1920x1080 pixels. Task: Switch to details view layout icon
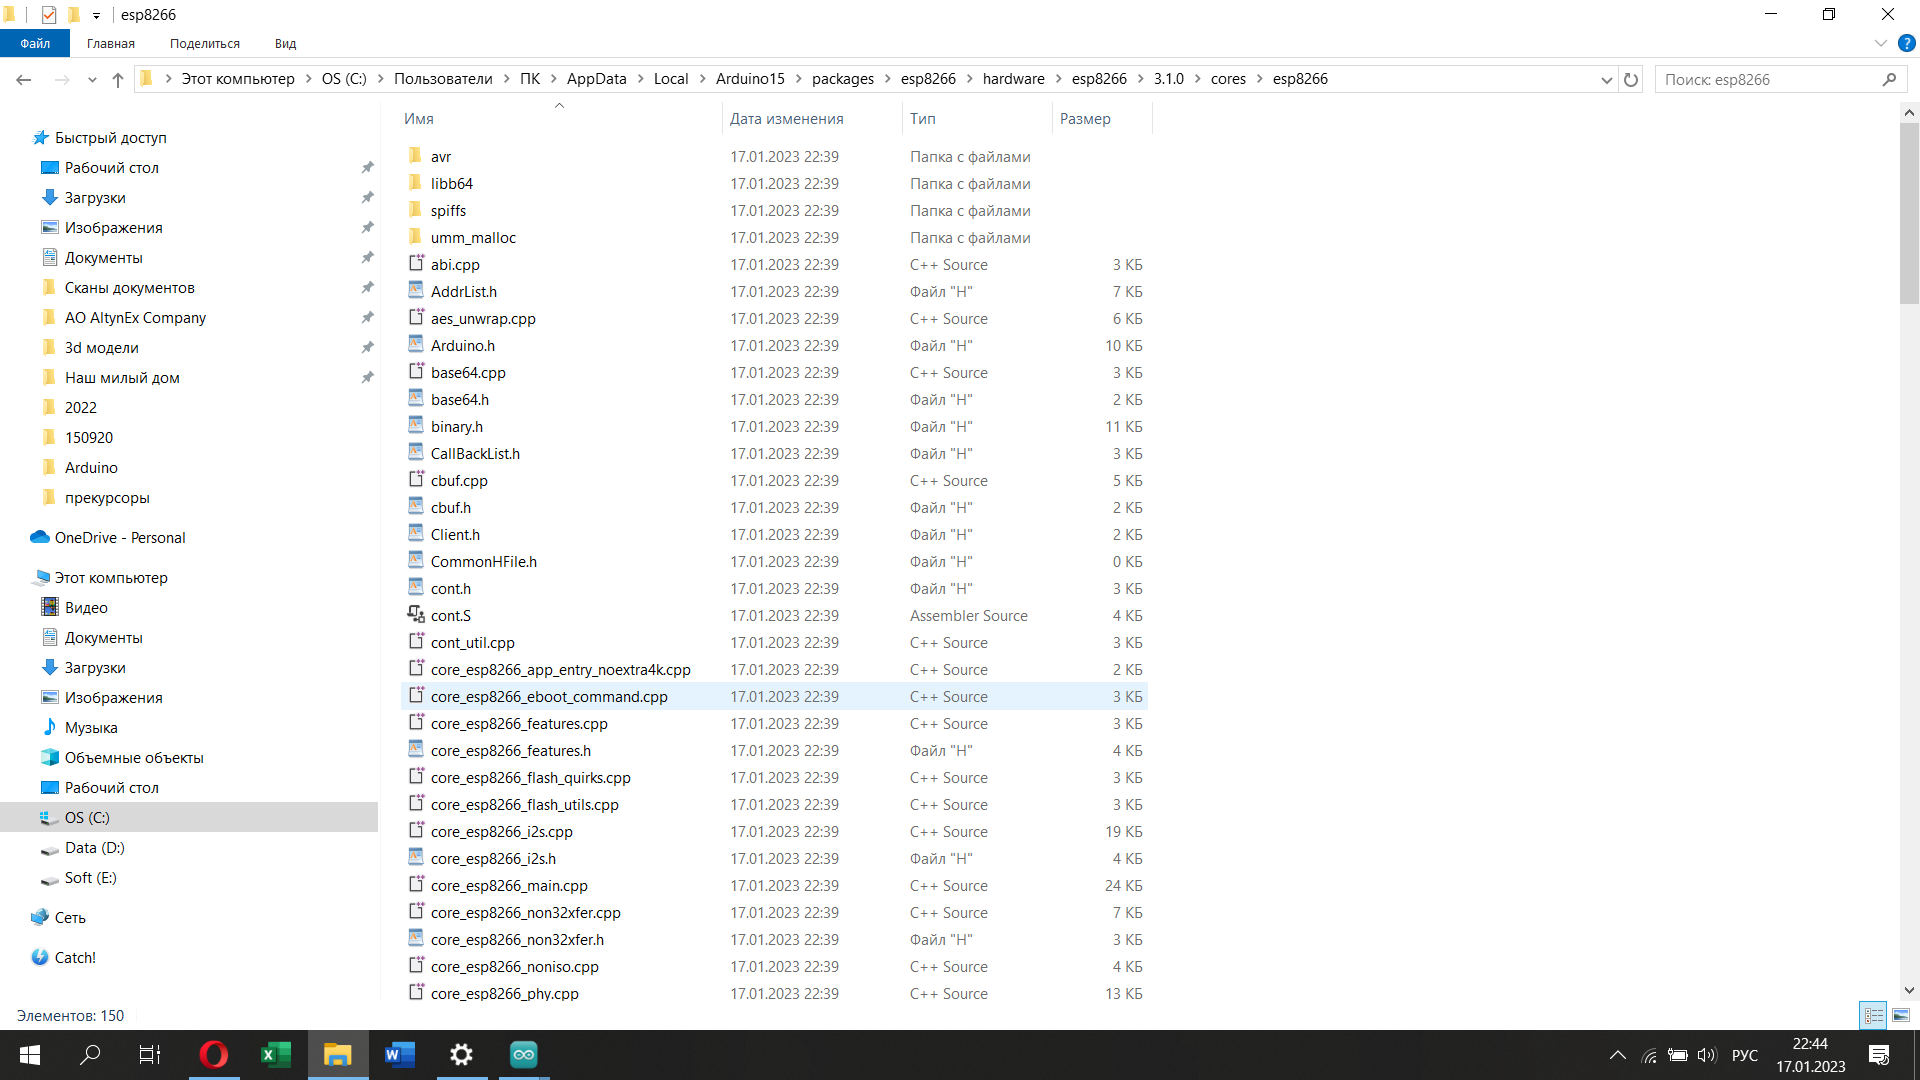[1873, 1015]
